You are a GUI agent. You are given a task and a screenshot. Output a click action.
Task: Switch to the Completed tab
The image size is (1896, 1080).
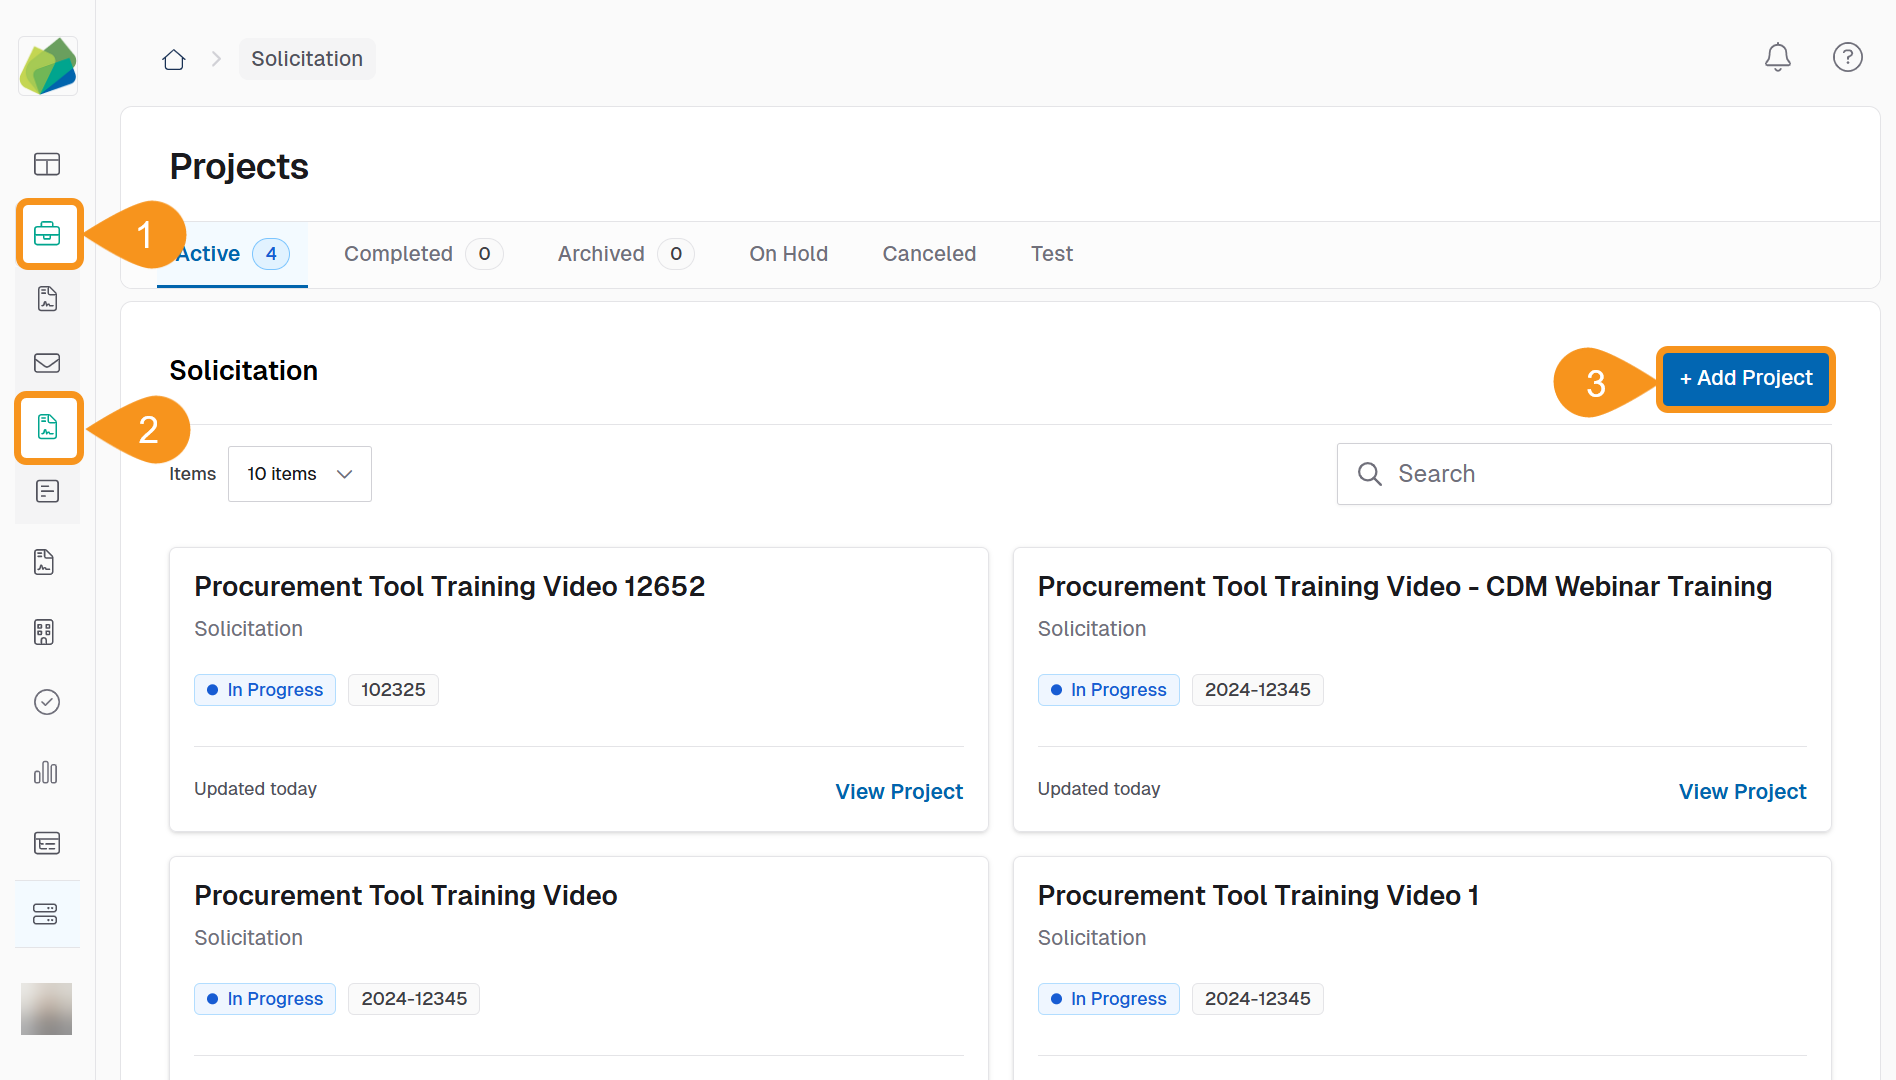coord(398,253)
